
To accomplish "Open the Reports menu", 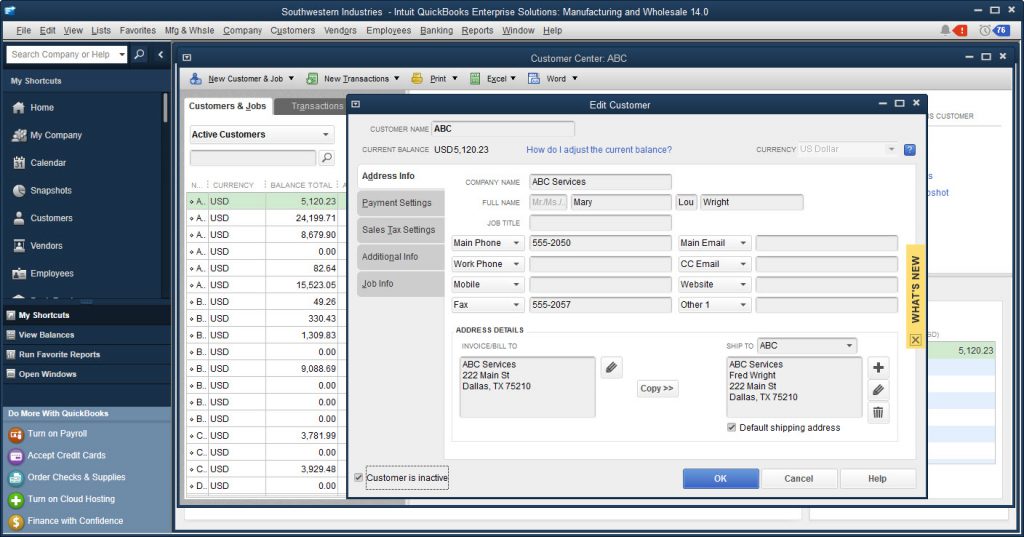I will [x=477, y=30].
